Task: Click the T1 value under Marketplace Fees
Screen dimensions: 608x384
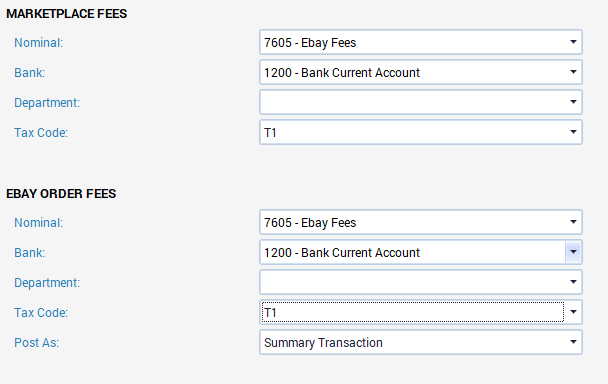Action: (x=270, y=133)
